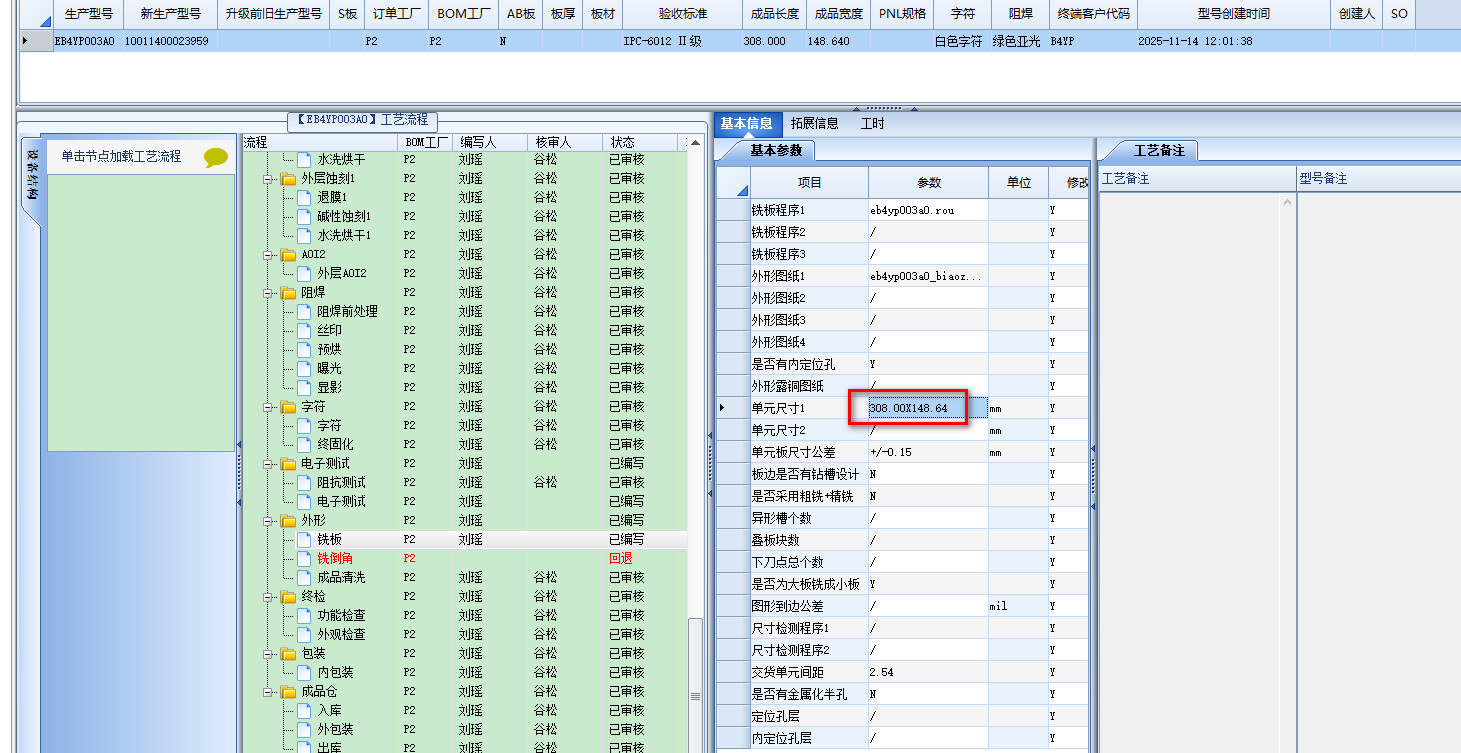
Task: Click the folder icon beside 终检
Action: coord(288,597)
